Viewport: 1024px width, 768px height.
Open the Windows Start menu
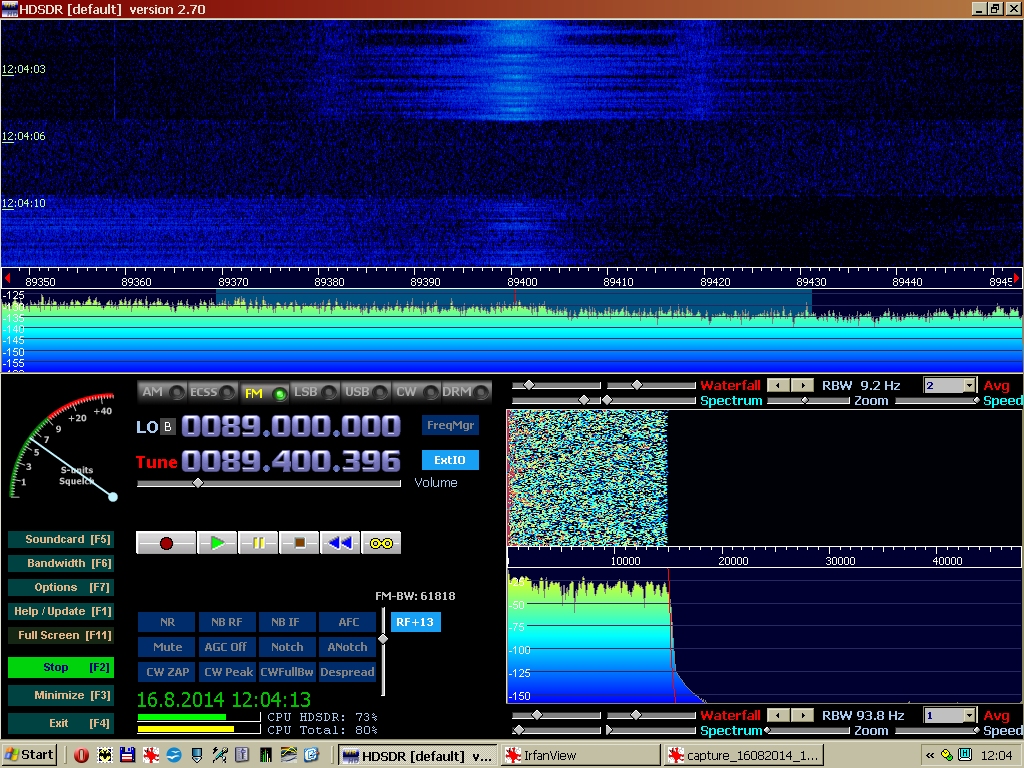[x=29, y=755]
